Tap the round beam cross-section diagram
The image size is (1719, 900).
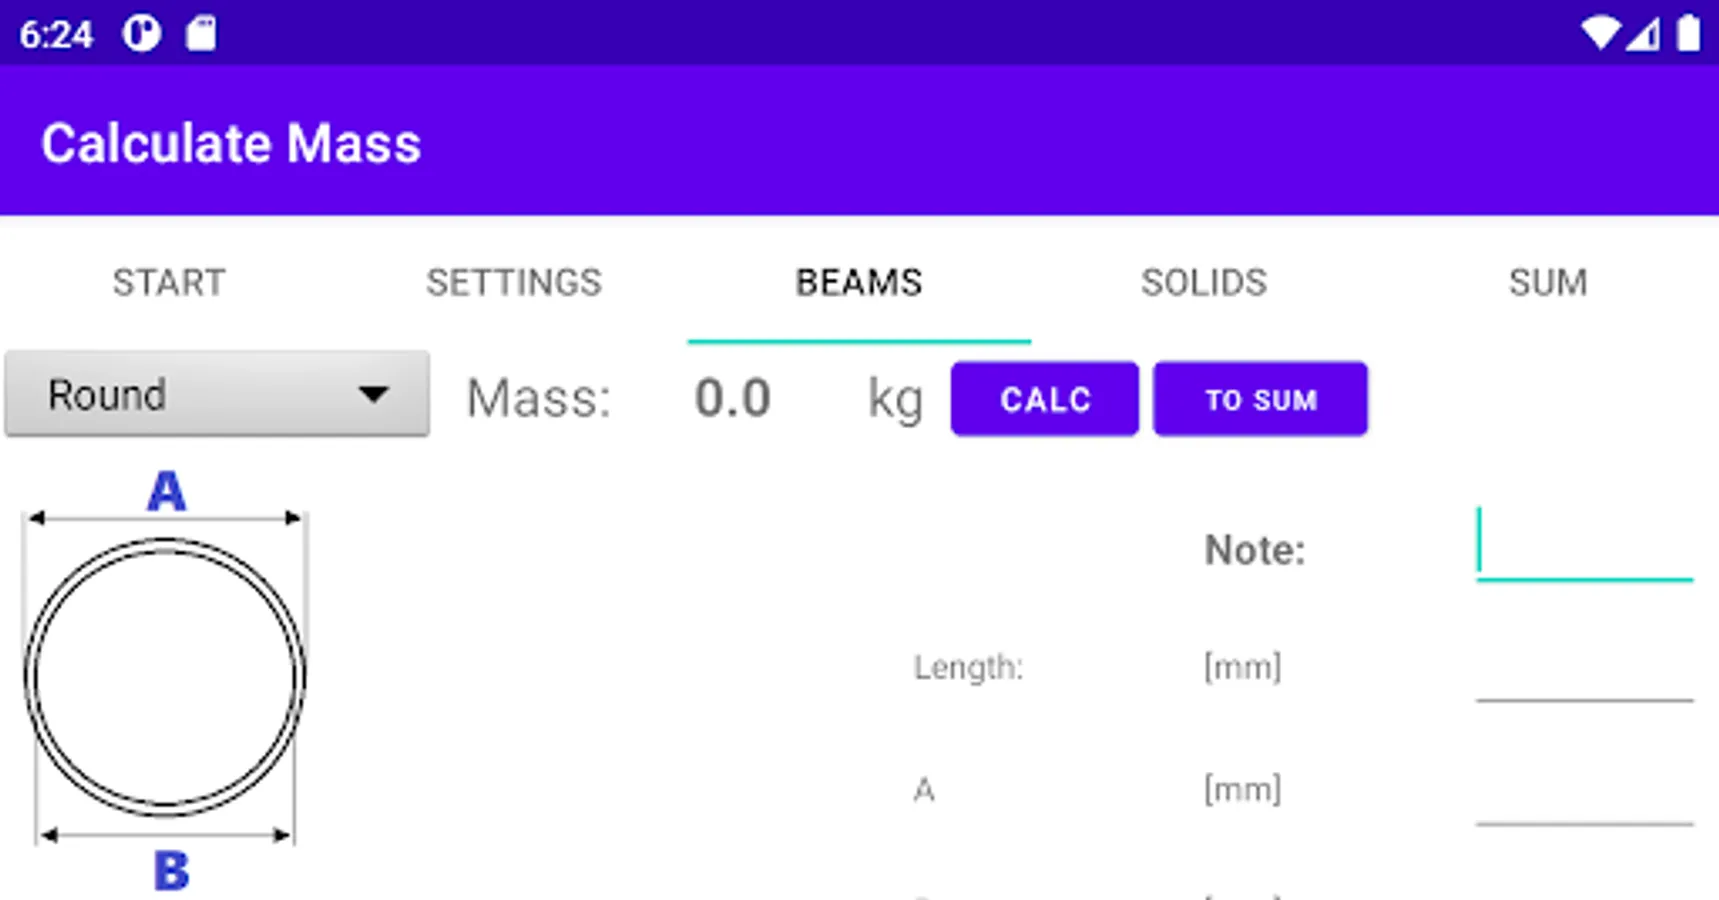(165, 677)
